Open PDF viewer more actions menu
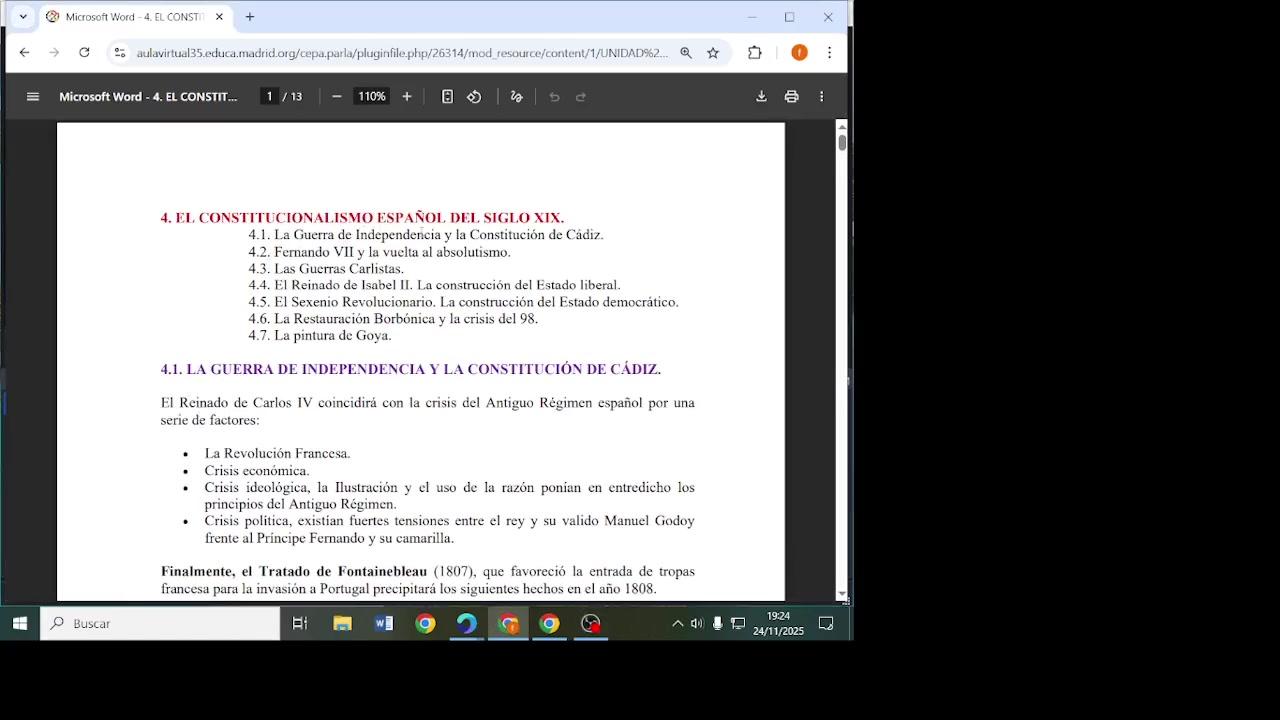 click(822, 97)
